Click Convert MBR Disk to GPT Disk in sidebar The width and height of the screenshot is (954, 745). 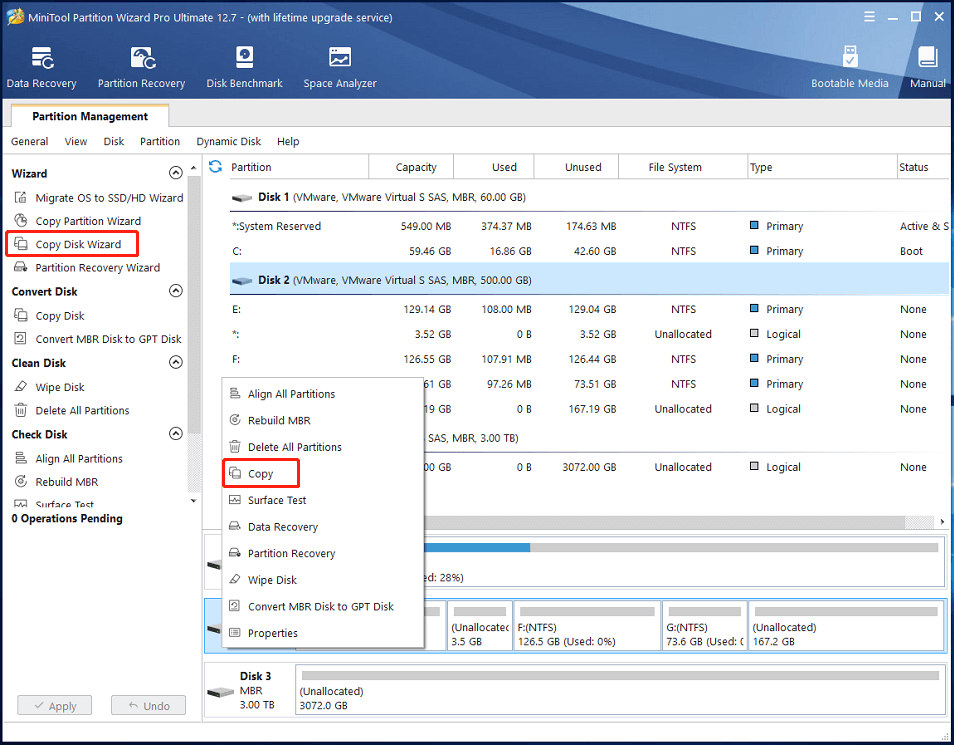(98, 339)
